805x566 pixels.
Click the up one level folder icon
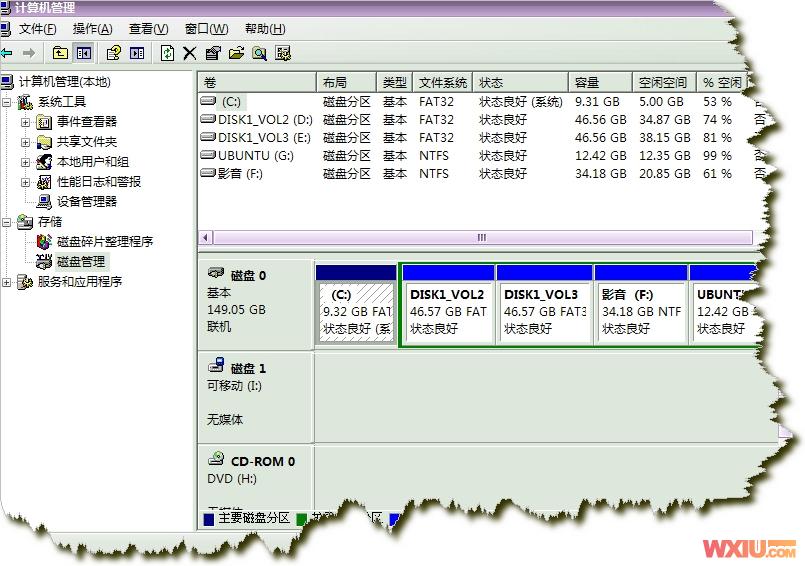tap(61, 53)
